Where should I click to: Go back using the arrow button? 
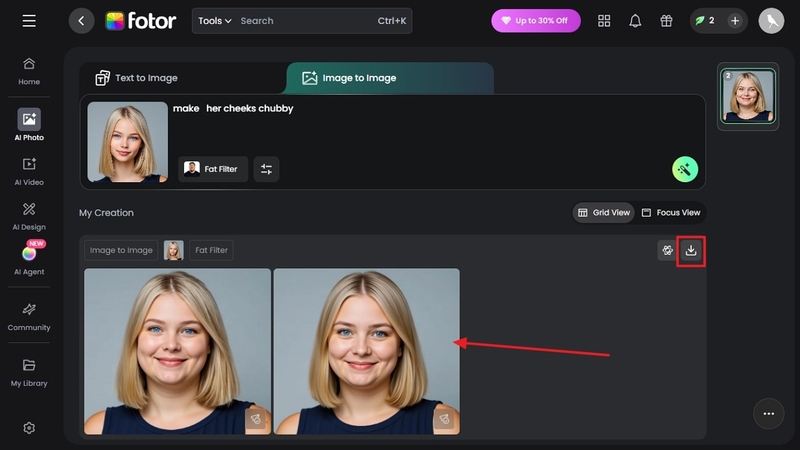(x=82, y=21)
